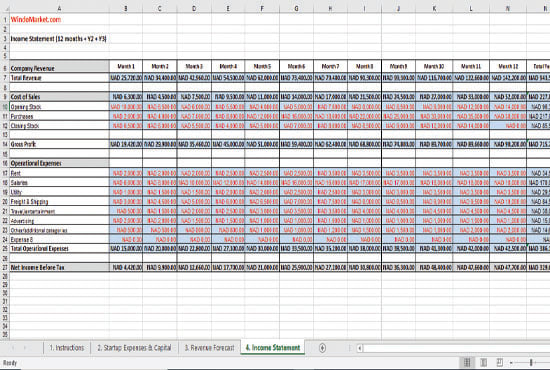Switch to Page Layout view
Image resolution: width=550 pixels, height=370 pixels.
pyautogui.click(x=483, y=362)
